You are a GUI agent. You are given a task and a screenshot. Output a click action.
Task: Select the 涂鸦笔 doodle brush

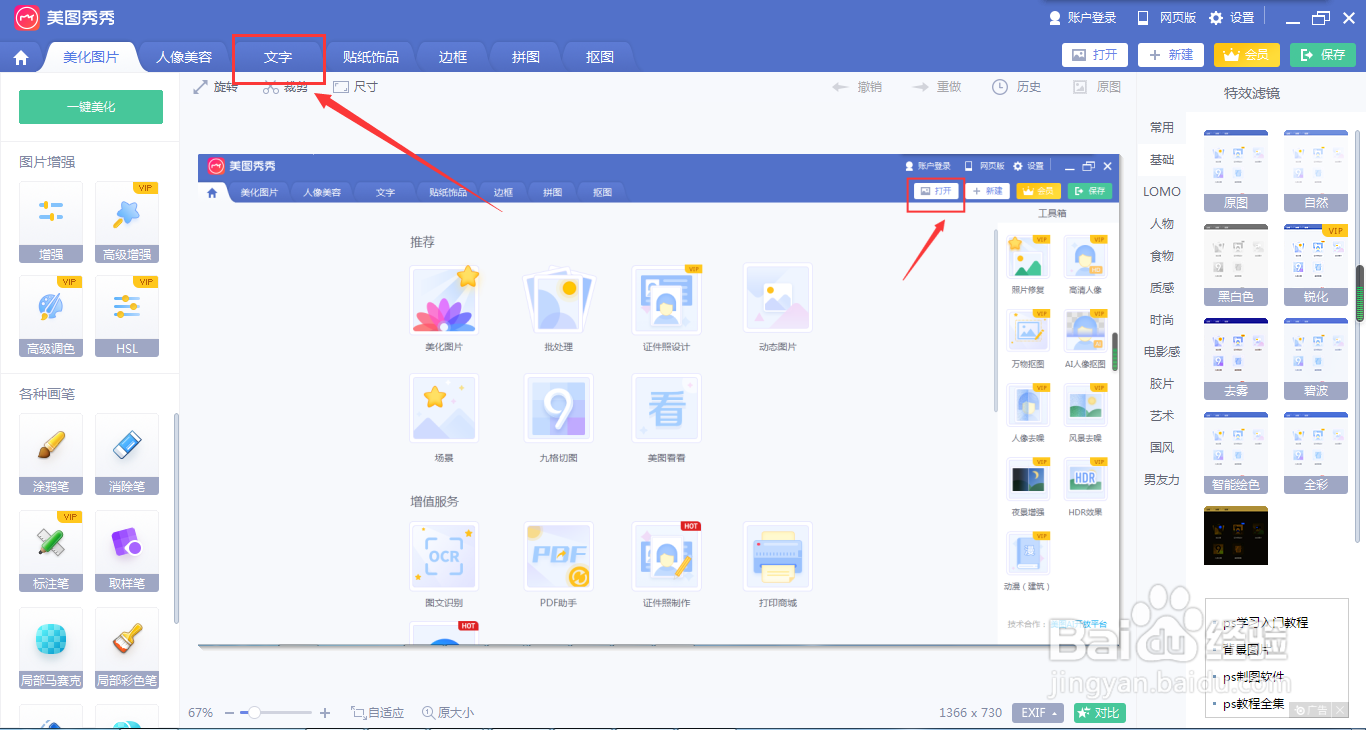tap(51, 455)
